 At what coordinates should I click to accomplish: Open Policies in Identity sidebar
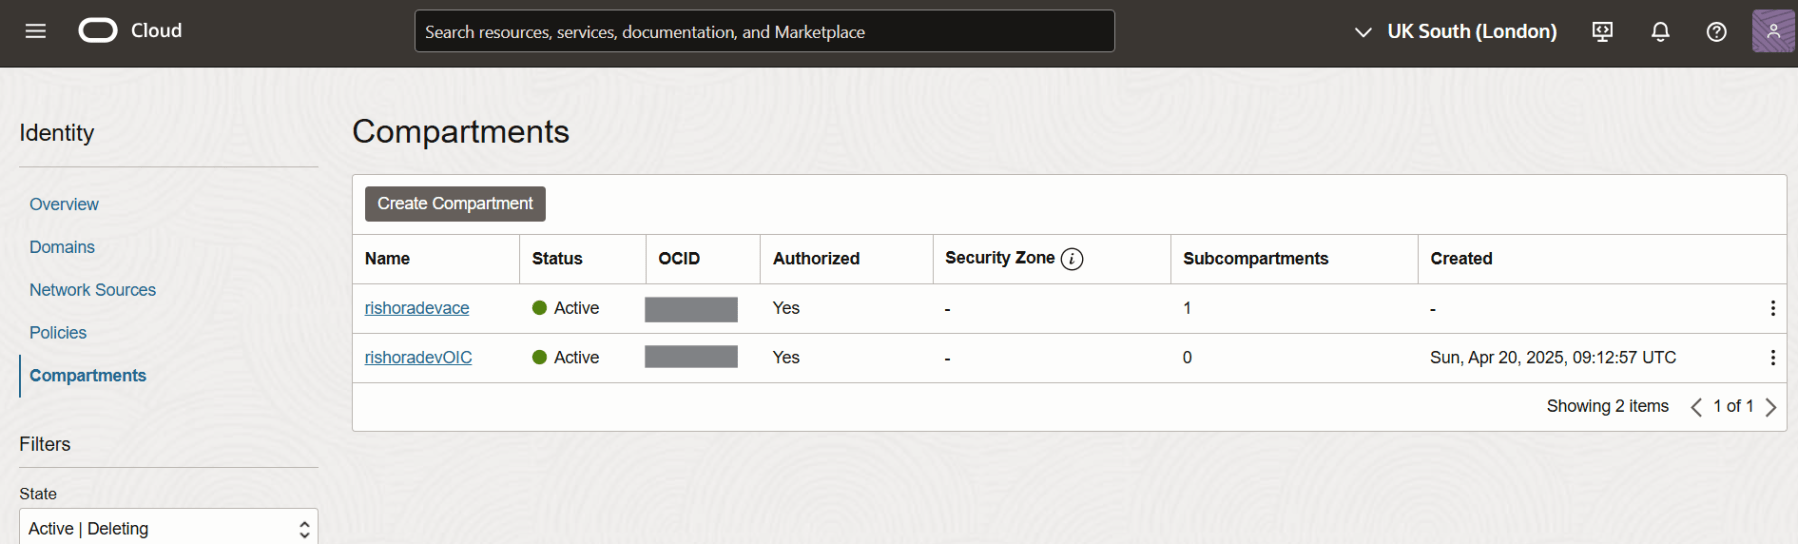coord(58,333)
